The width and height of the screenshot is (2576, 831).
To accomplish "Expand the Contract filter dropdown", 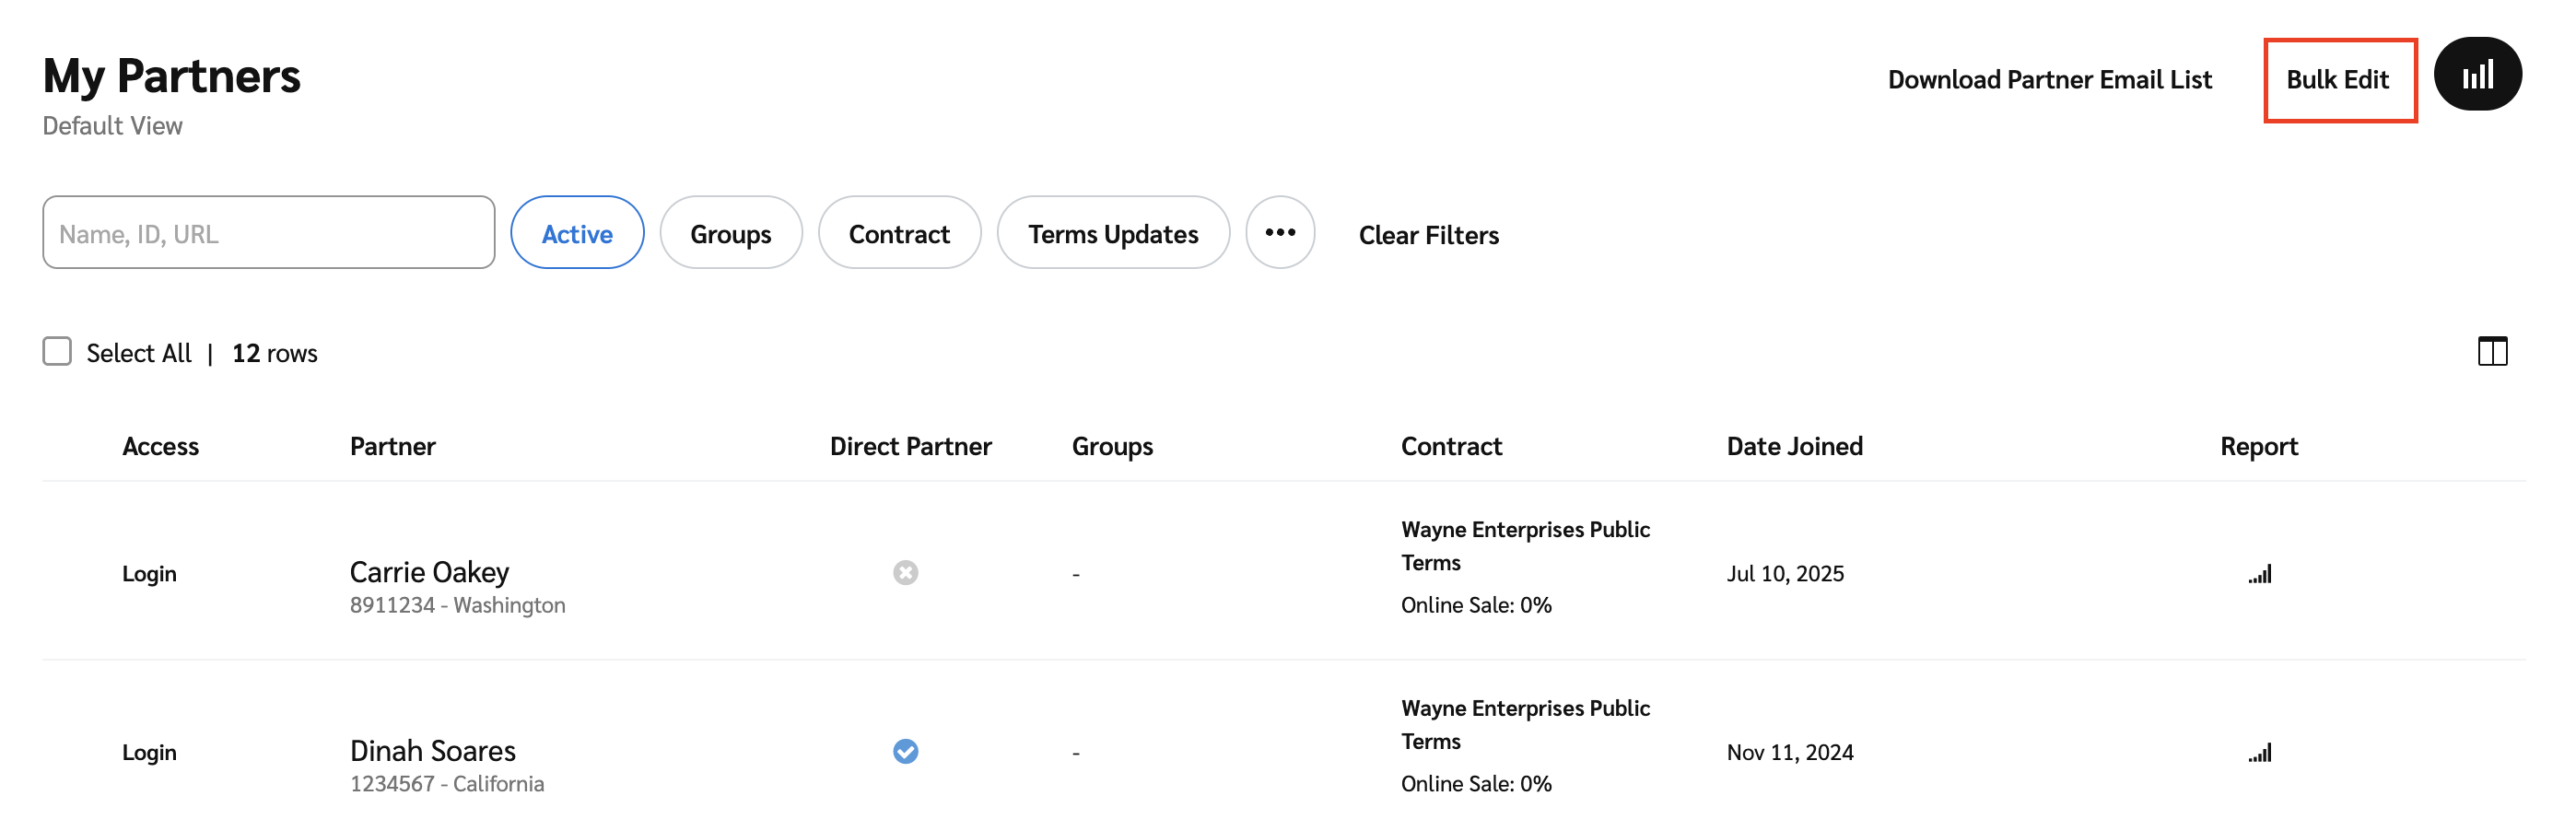I will pyautogui.click(x=898, y=233).
